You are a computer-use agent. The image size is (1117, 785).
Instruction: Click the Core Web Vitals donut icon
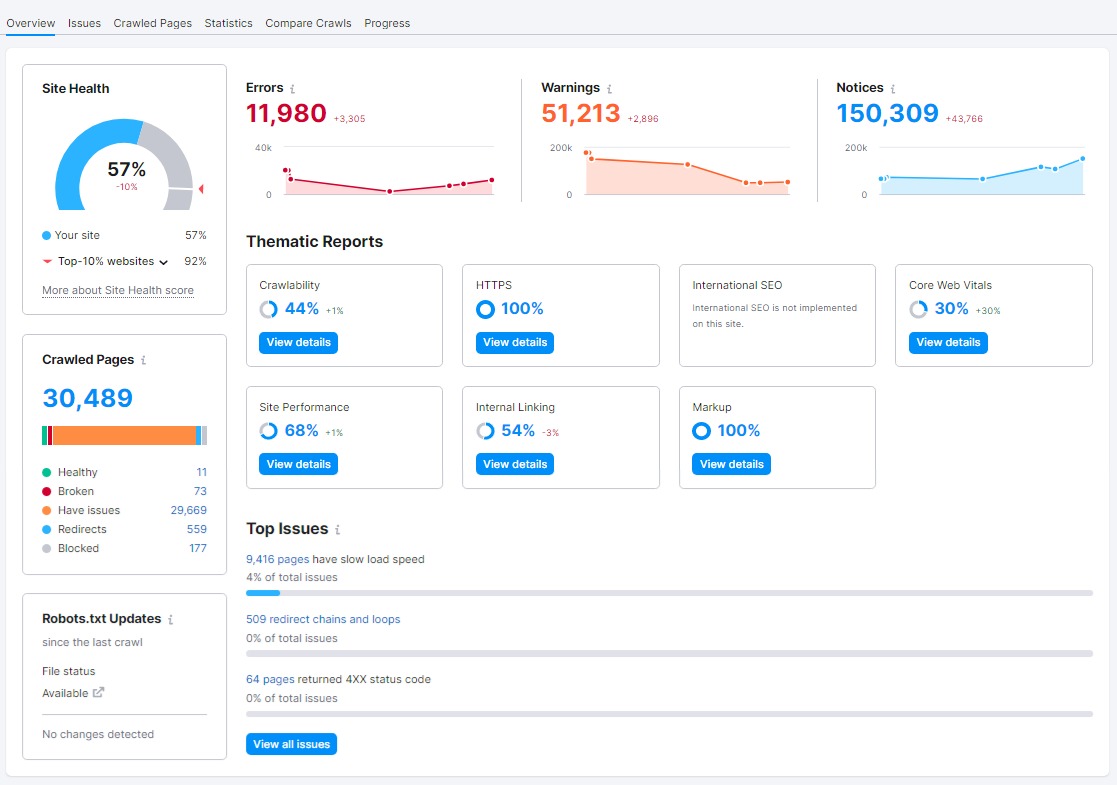(x=918, y=309)
